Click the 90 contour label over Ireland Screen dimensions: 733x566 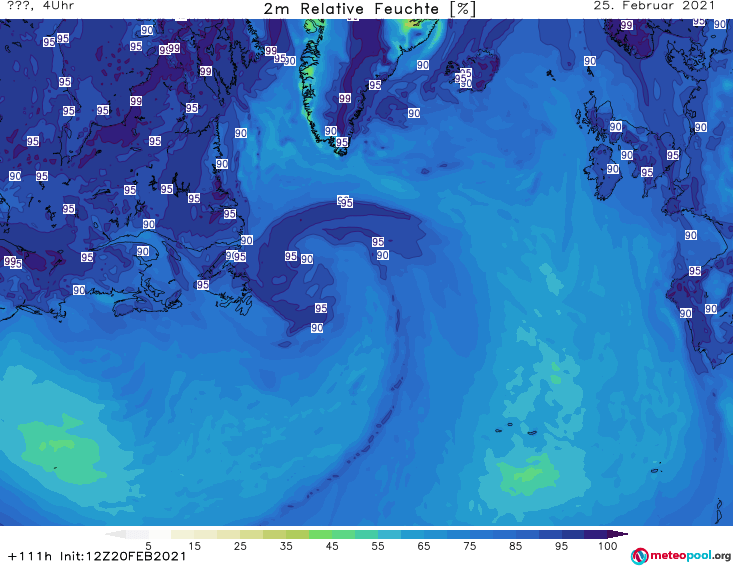[x=613, y=169]
